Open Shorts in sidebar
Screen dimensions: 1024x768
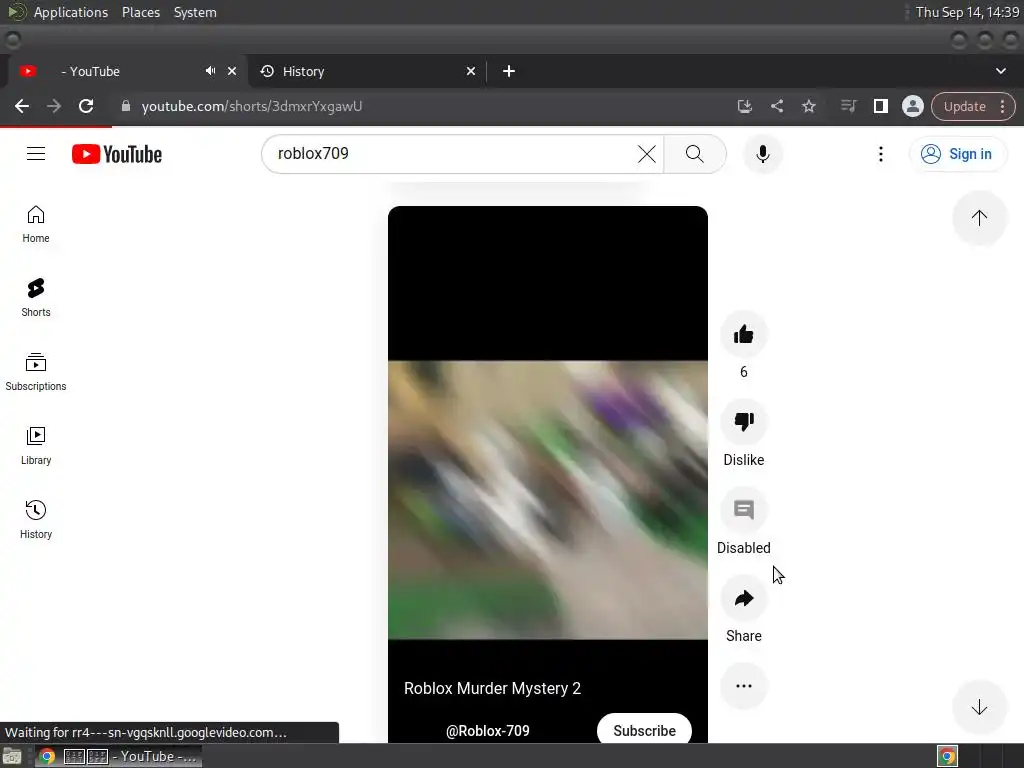(x=36, y=298)
